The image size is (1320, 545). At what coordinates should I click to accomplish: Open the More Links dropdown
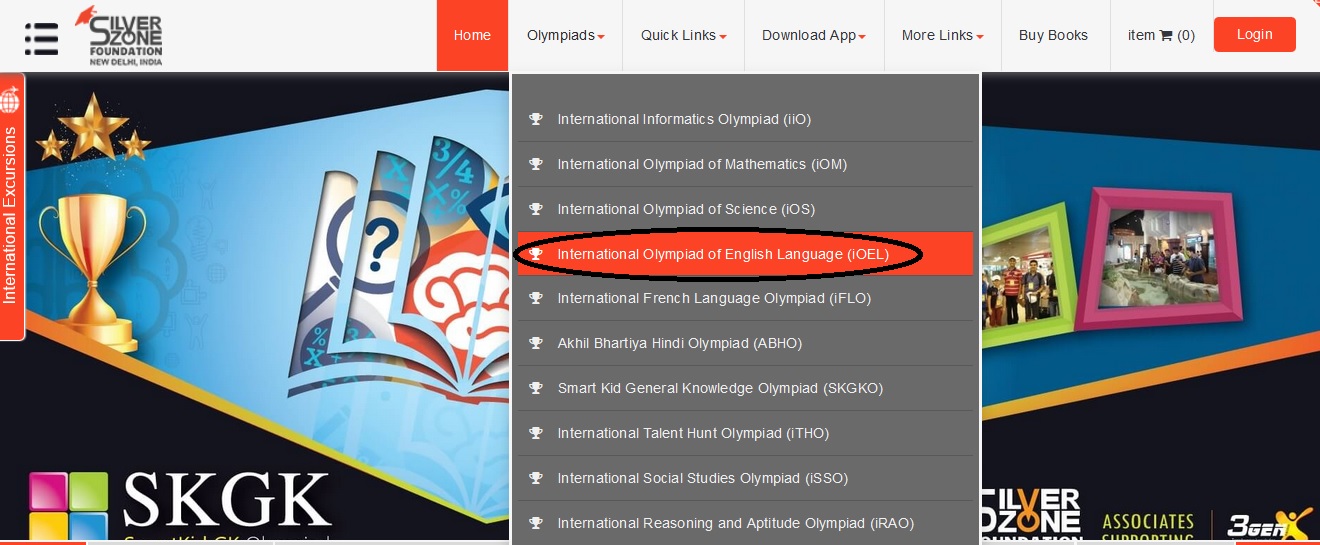tap(942, 35)
